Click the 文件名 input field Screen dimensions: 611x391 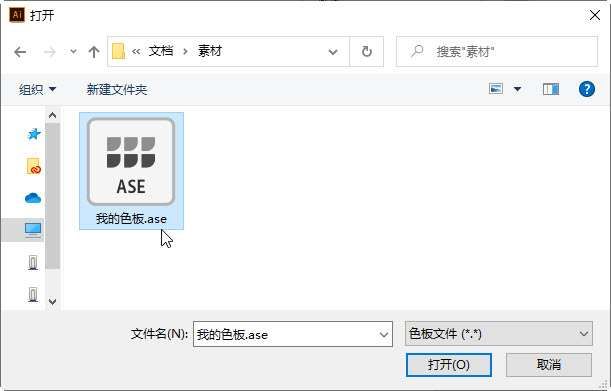pyautogui.click(x=293, y=334)
